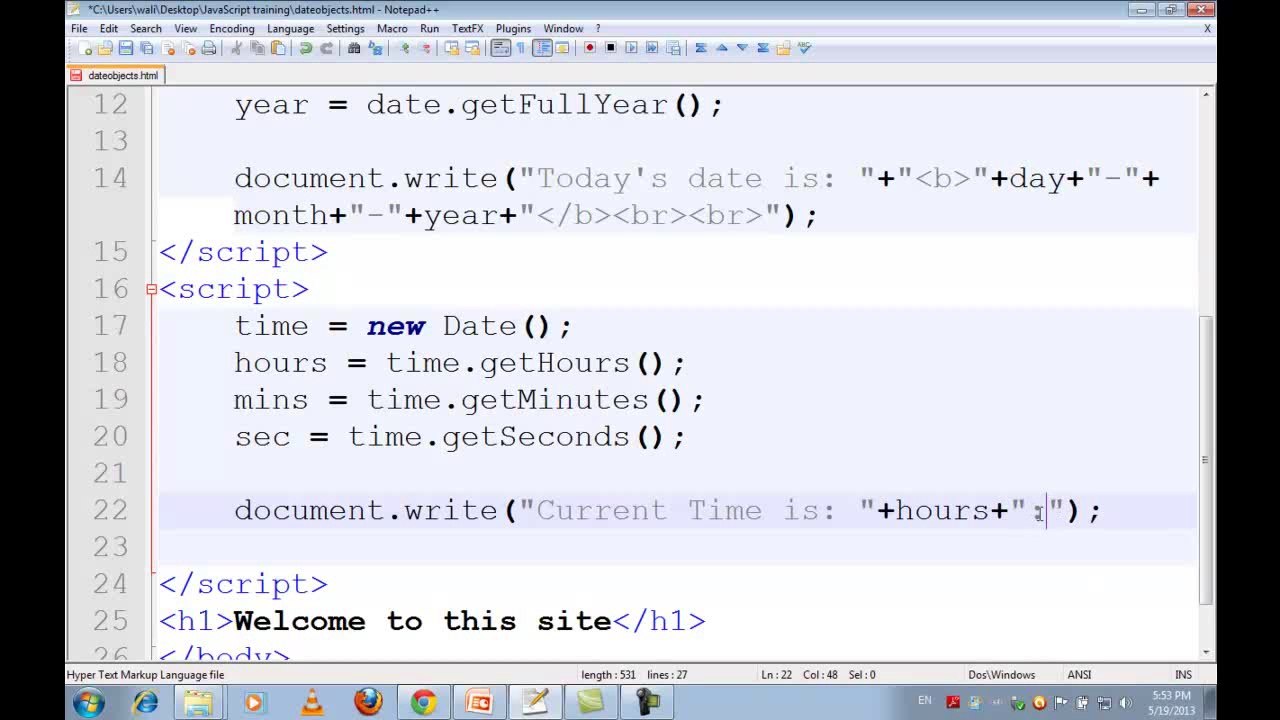Click the Paste toolbar icon
Screen dimensions: 1280x720
278,48
